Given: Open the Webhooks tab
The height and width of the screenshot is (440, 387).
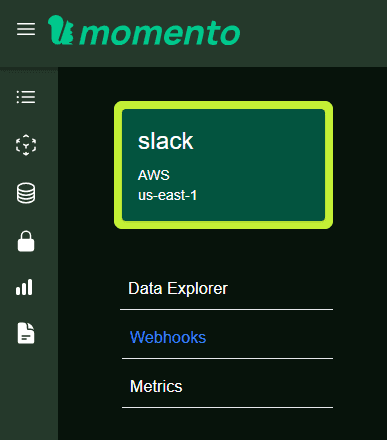Looking at the screenshot, I should tap(168, 337).
